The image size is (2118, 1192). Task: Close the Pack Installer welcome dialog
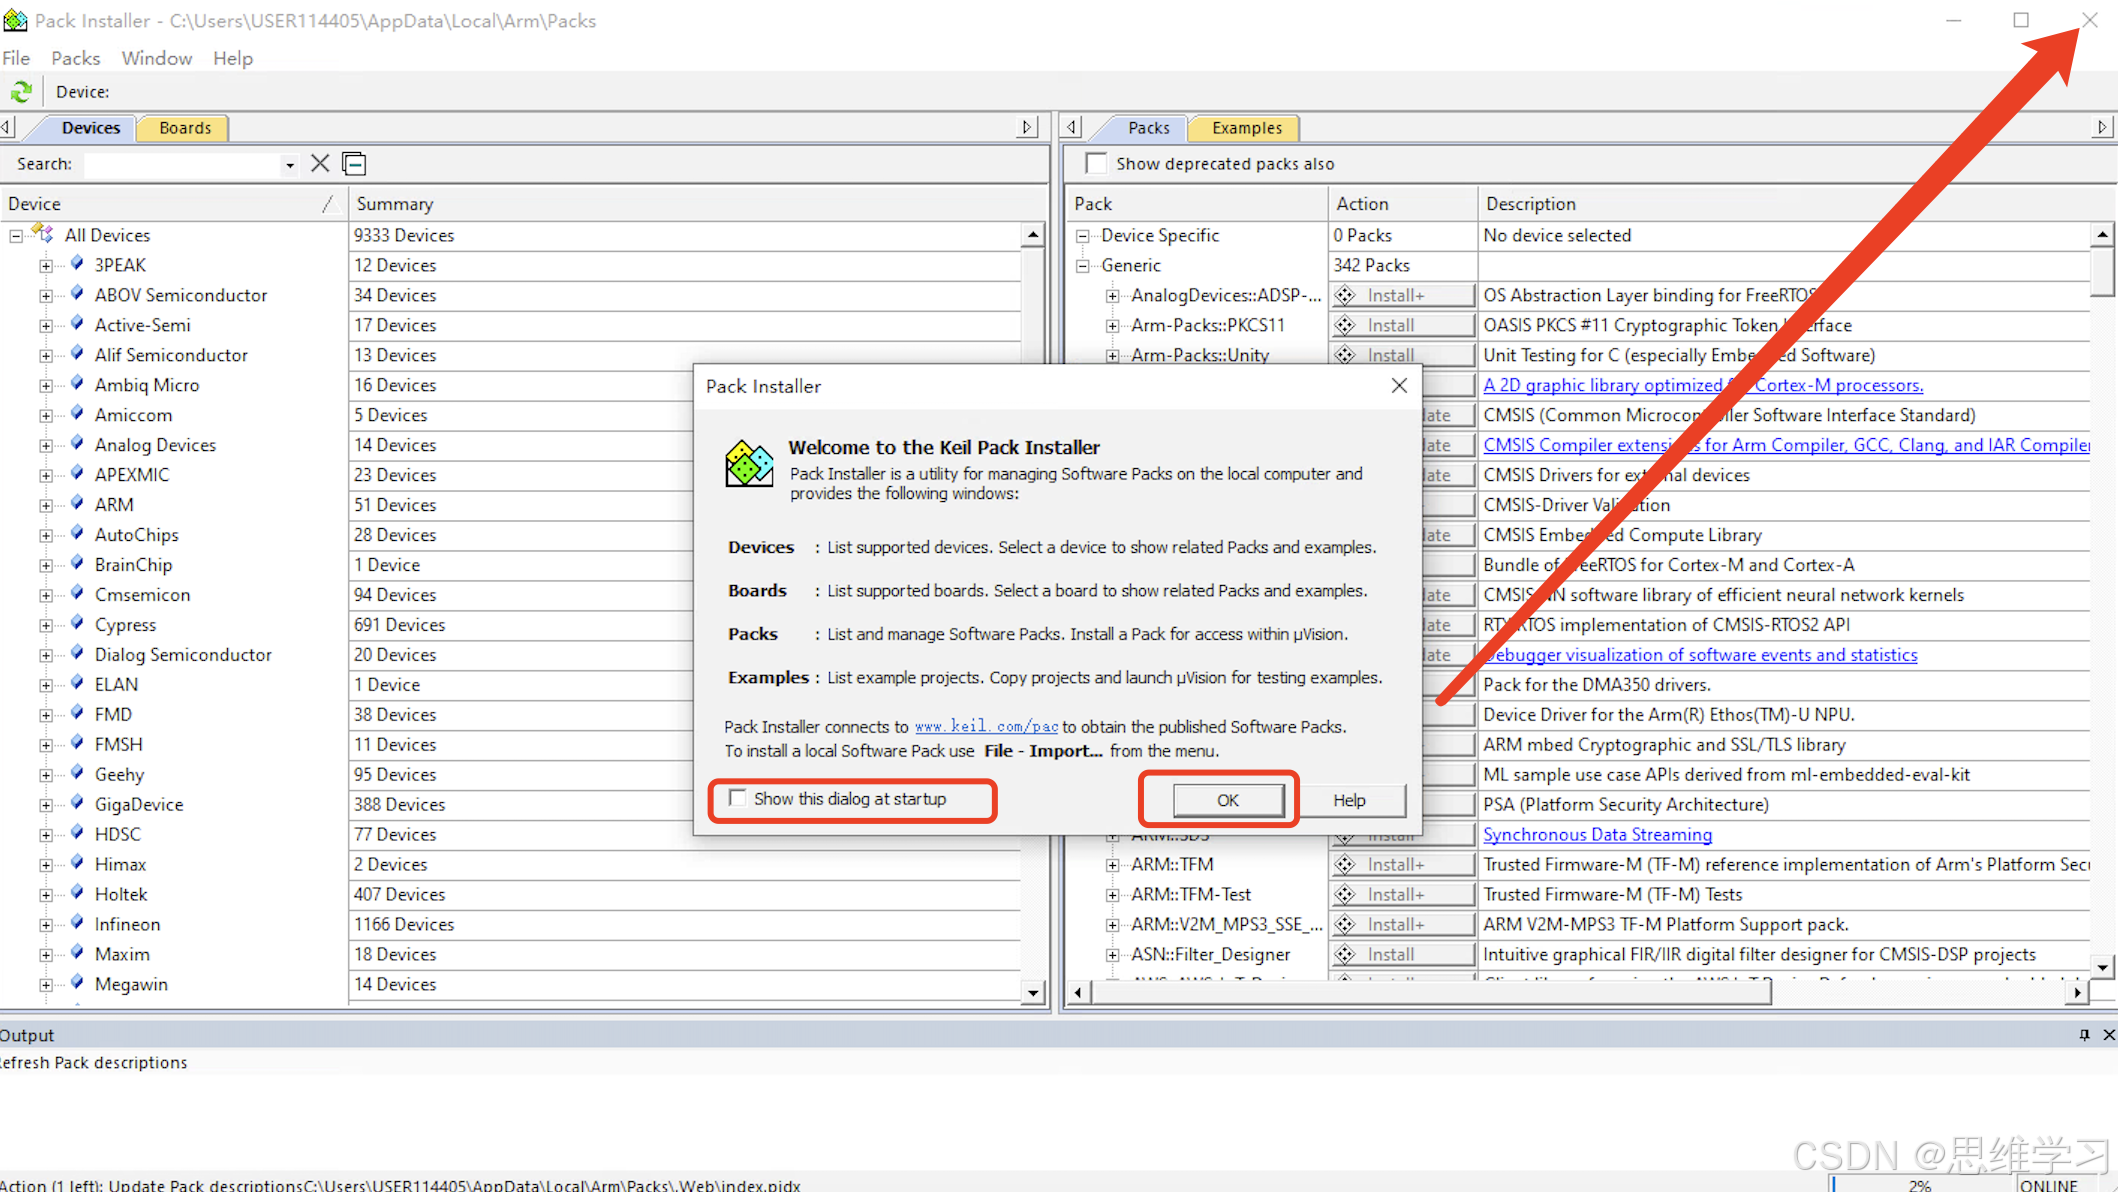pos(1399,386)
